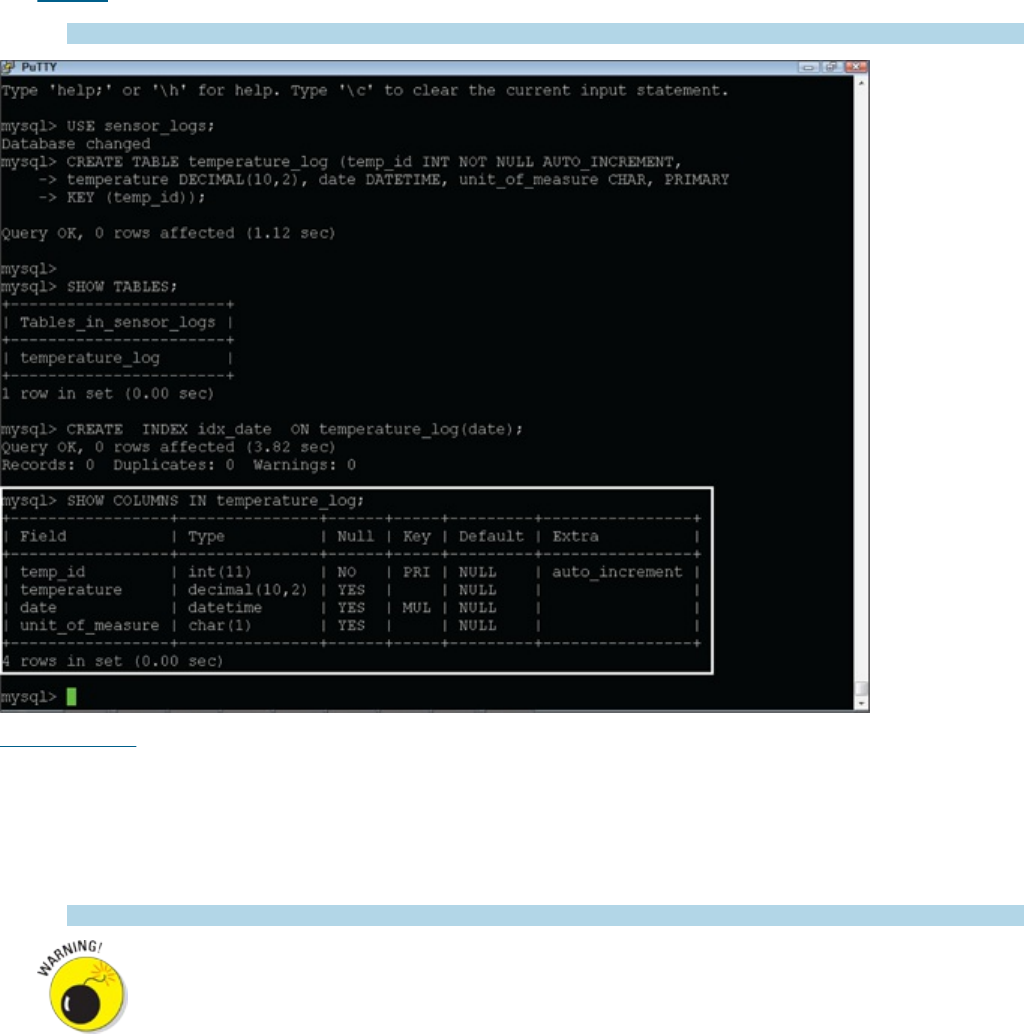Click the 'KEY (temp_id));' continuation line
This screenshot has width=1024, height=1034.
coord(136,197)
